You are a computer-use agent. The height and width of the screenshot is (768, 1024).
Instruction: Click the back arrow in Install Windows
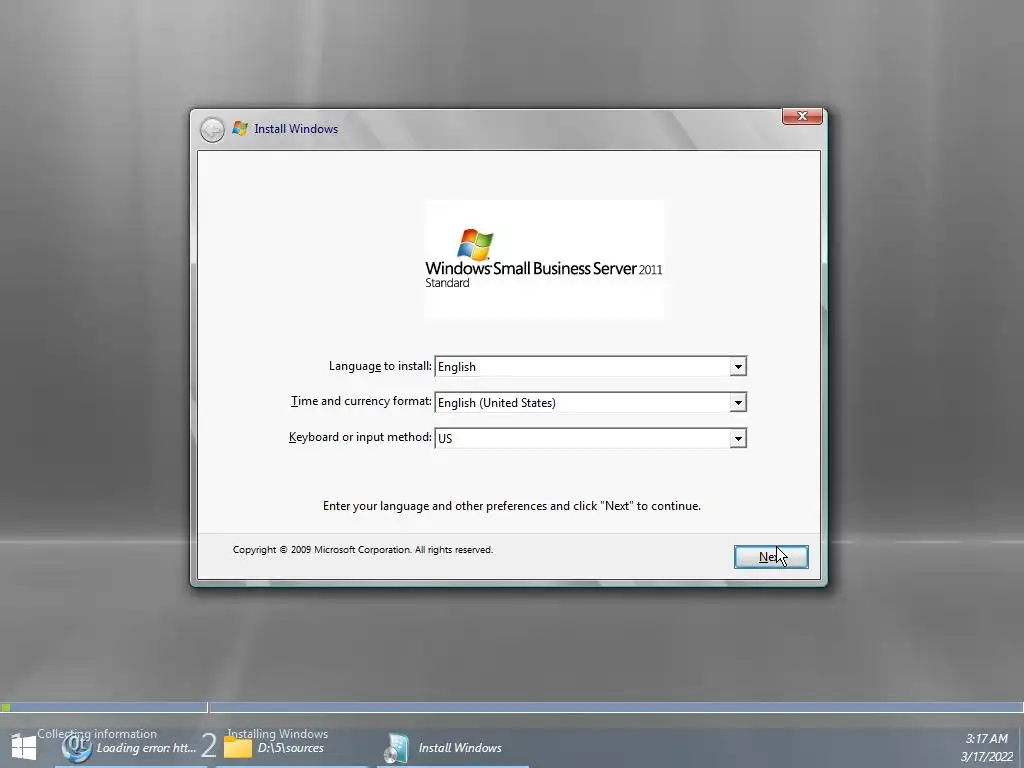(x=212, y=129)
